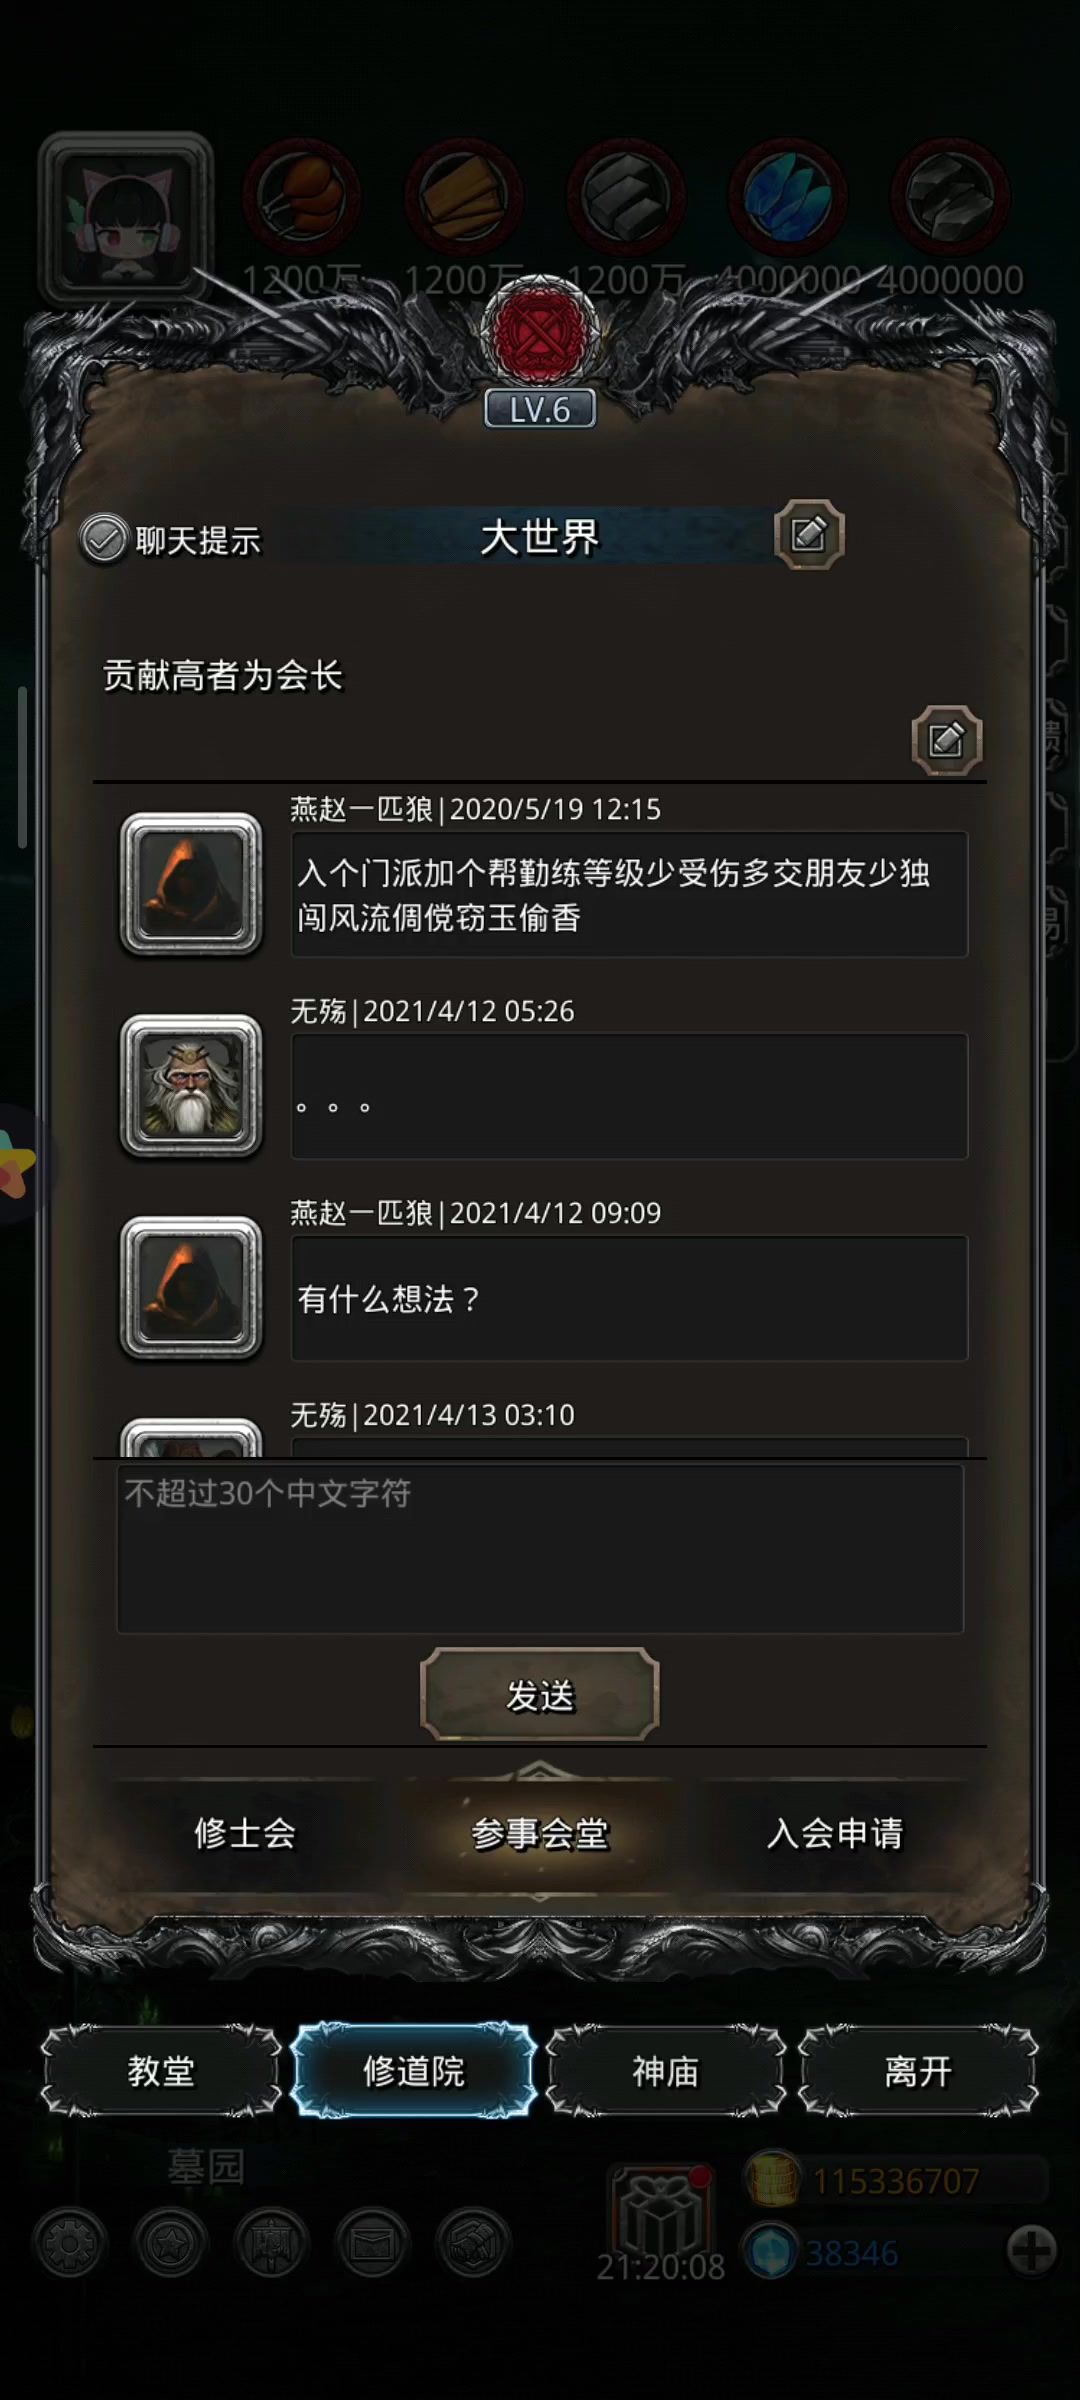This screenshot has width=1080, height=2400.
Task: Tap the red guild emblem badge
Action: tap(540, 333)
